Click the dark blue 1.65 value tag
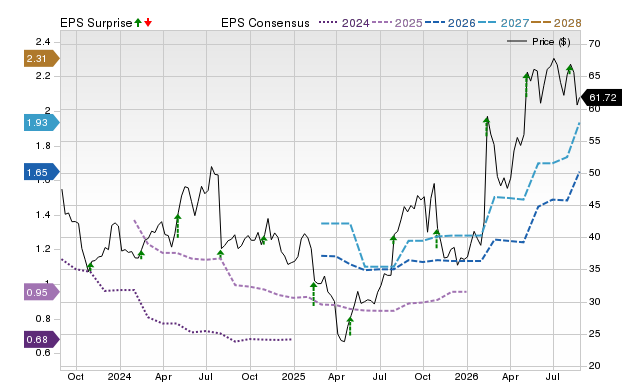 42,172
